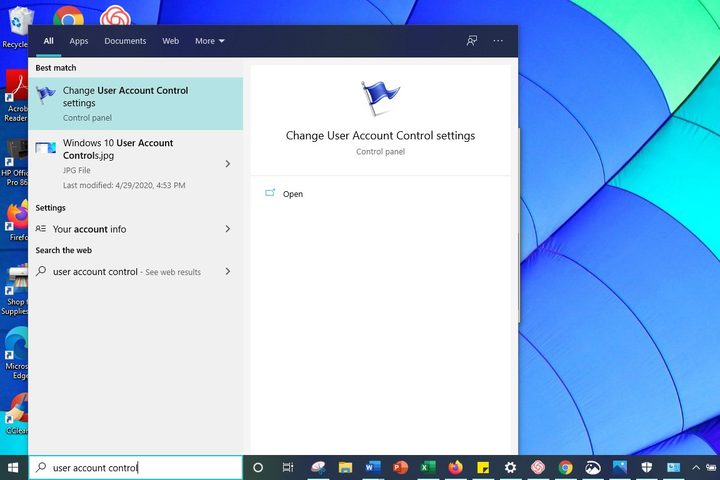The width and height of the screenshot is (720, 480).
Task: Click the Change User Account Control settings title in the preview
Action: (380, 136)
